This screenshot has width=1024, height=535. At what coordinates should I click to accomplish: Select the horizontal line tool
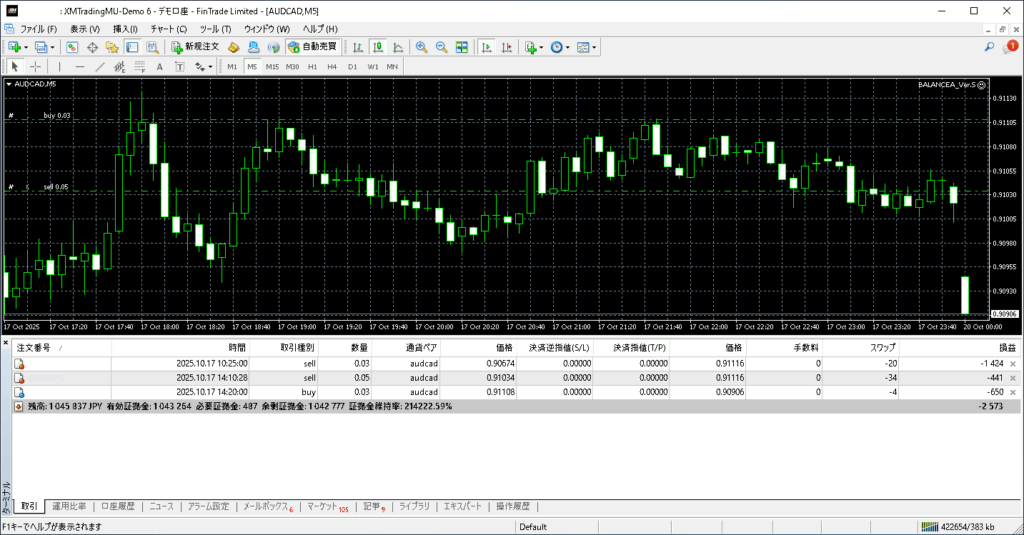click(80, 67)
